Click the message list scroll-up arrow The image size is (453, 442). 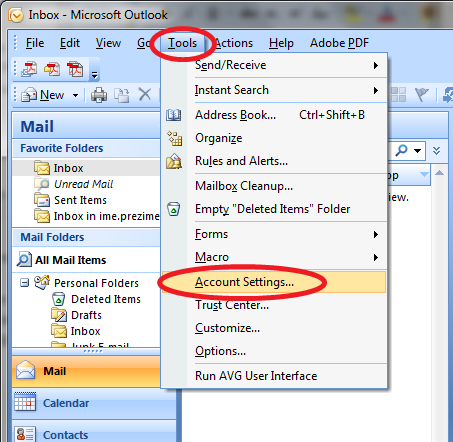[x=439, y=173]
